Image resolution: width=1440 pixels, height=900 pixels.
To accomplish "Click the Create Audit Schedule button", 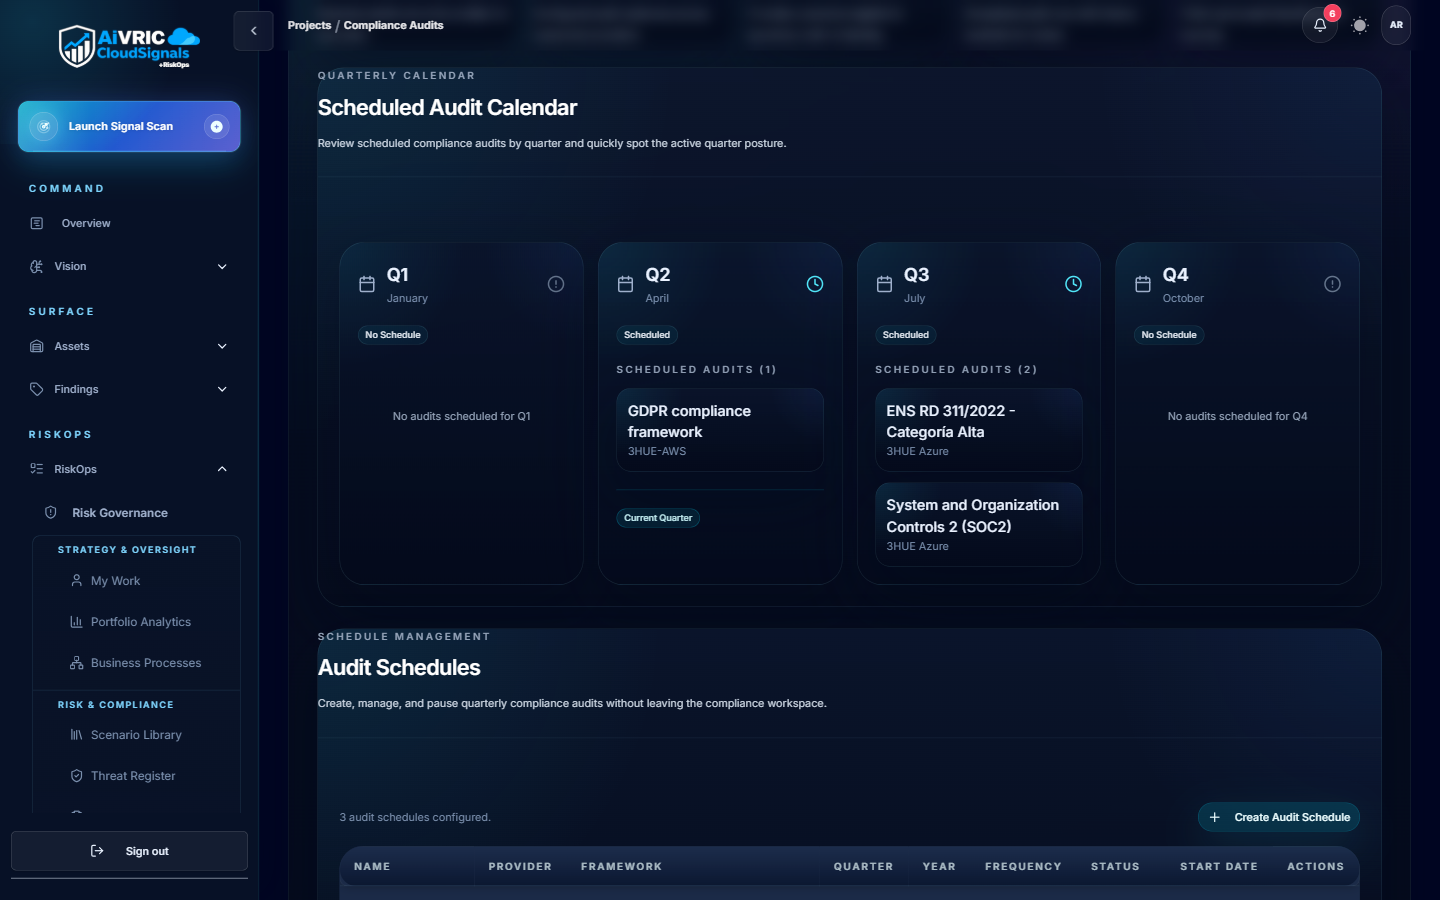I will point(1279,817).
